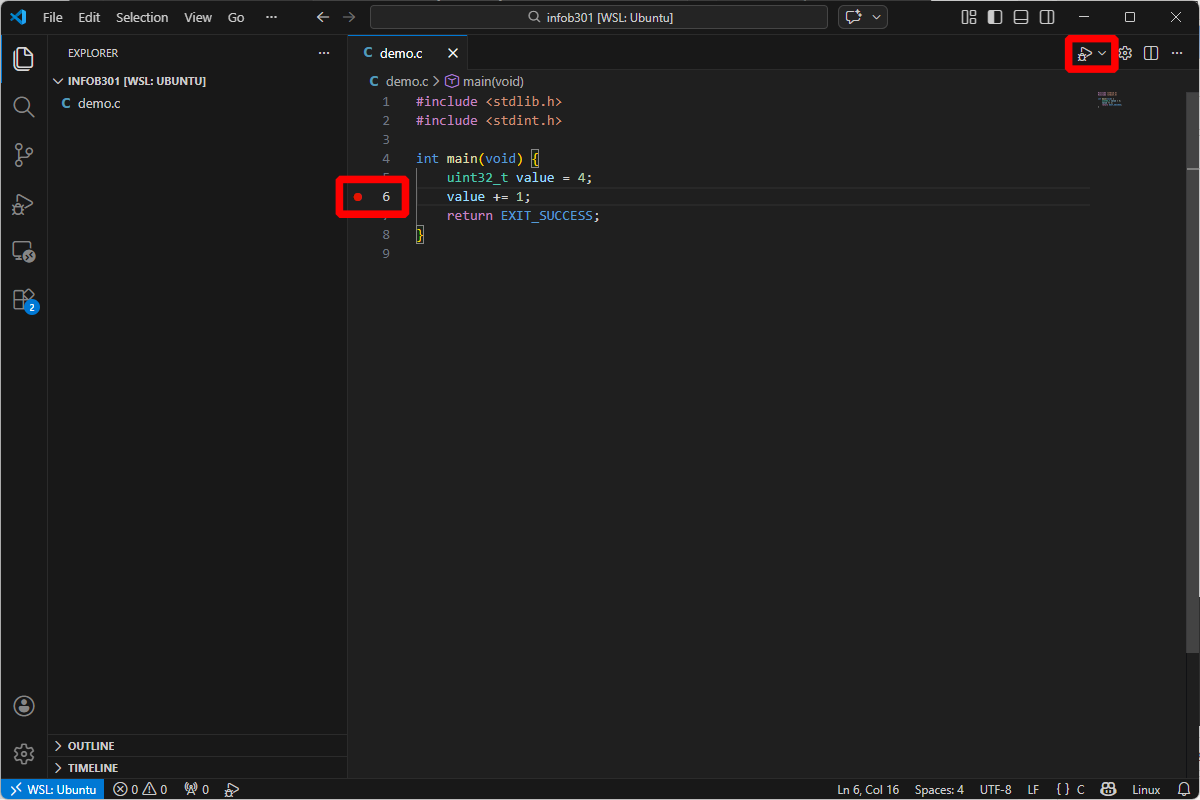Click the Remote Explorer icon
The image size is (1200, 800).
[24, 251]
